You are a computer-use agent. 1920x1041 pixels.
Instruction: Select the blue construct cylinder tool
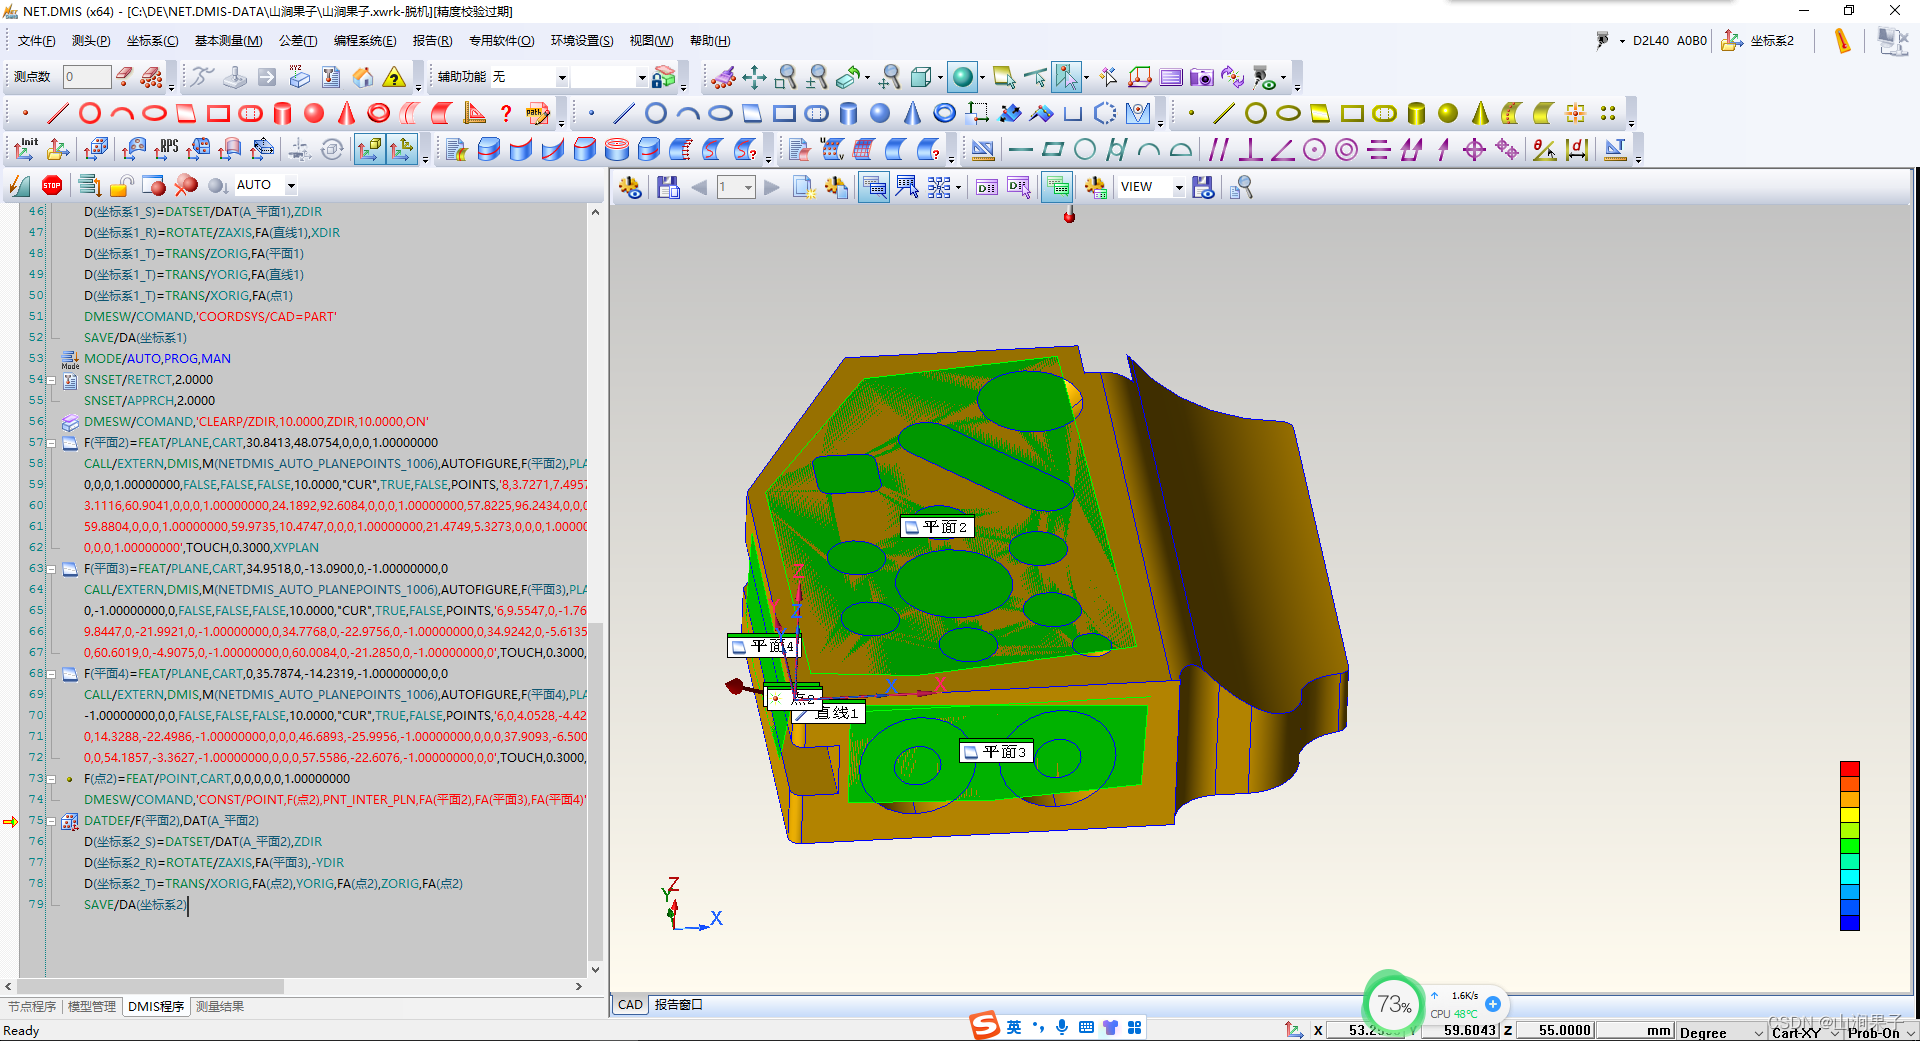(848, 113)
